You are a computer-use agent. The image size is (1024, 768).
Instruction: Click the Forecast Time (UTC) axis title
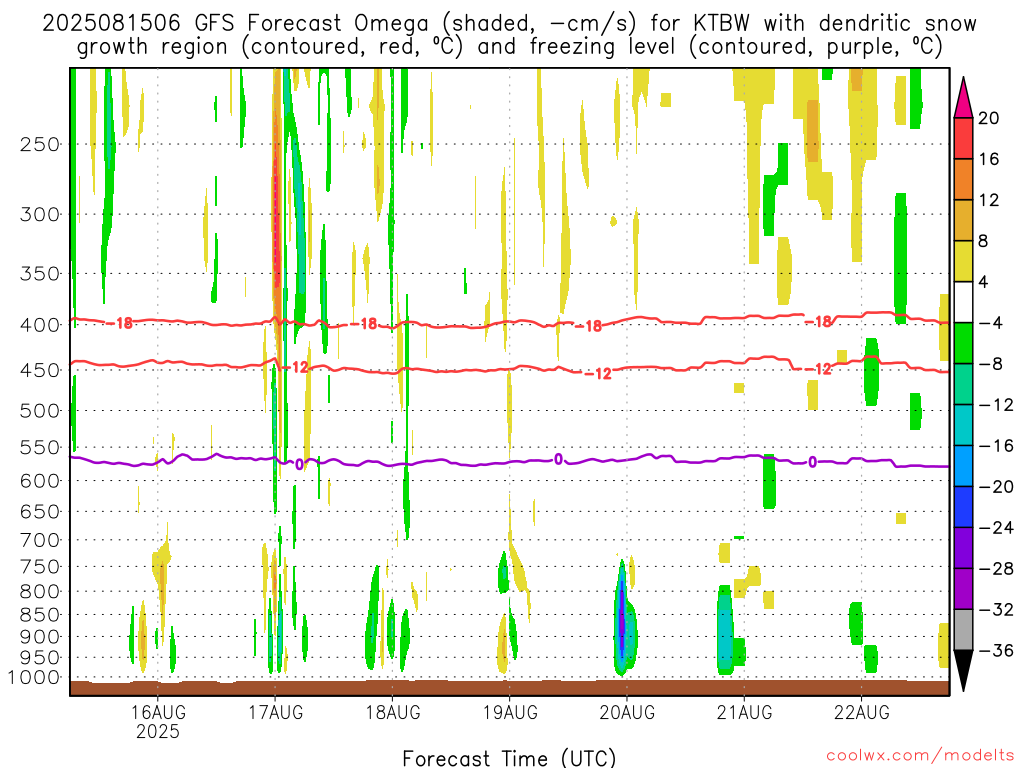click(x=509, y=758)
